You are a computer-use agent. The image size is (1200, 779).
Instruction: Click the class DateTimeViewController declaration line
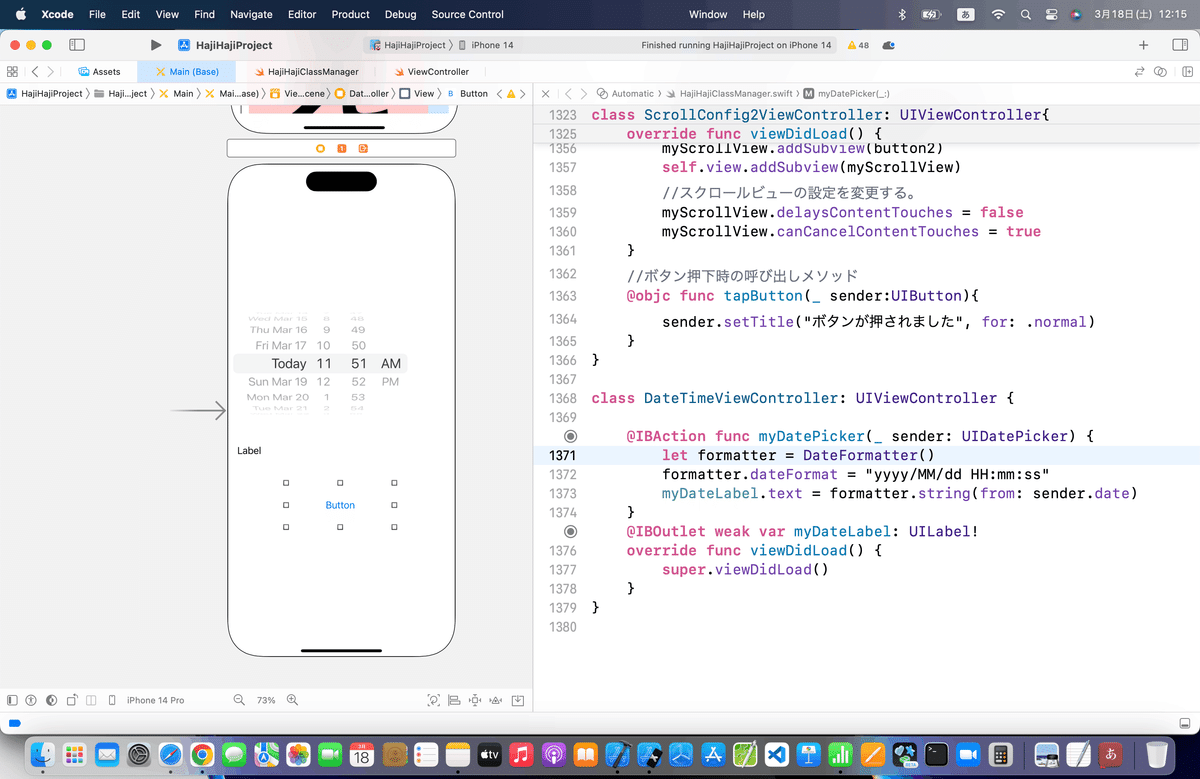tap(803, 398)
